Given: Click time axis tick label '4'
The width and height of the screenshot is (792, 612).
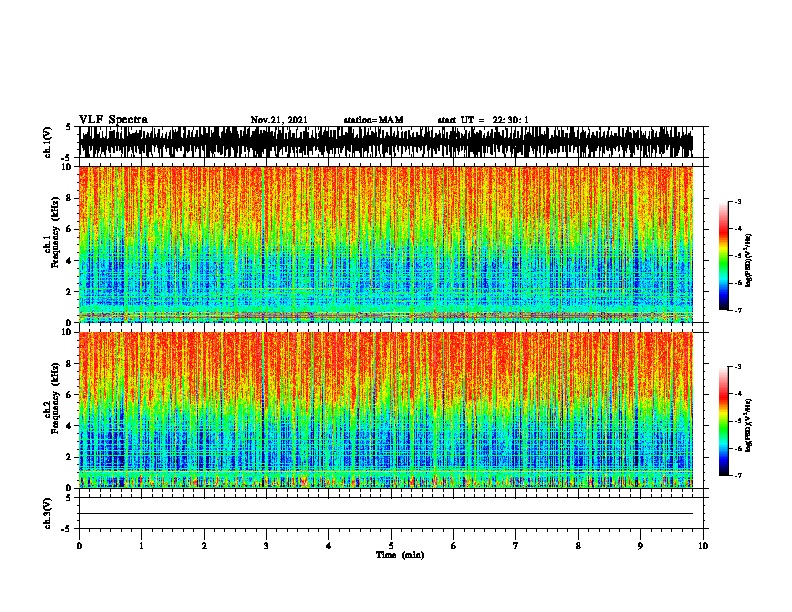Looking at the screenshot, I should coord(329,546).
